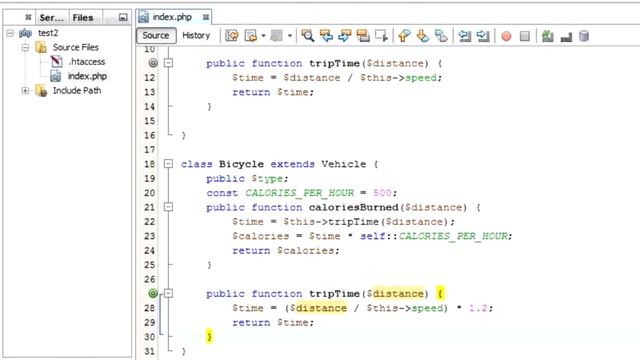Viewport: 640px width, 360px height.
Task: Click line number 23 in the gutter
Action: pyautogui.click(x=149, y=236)
